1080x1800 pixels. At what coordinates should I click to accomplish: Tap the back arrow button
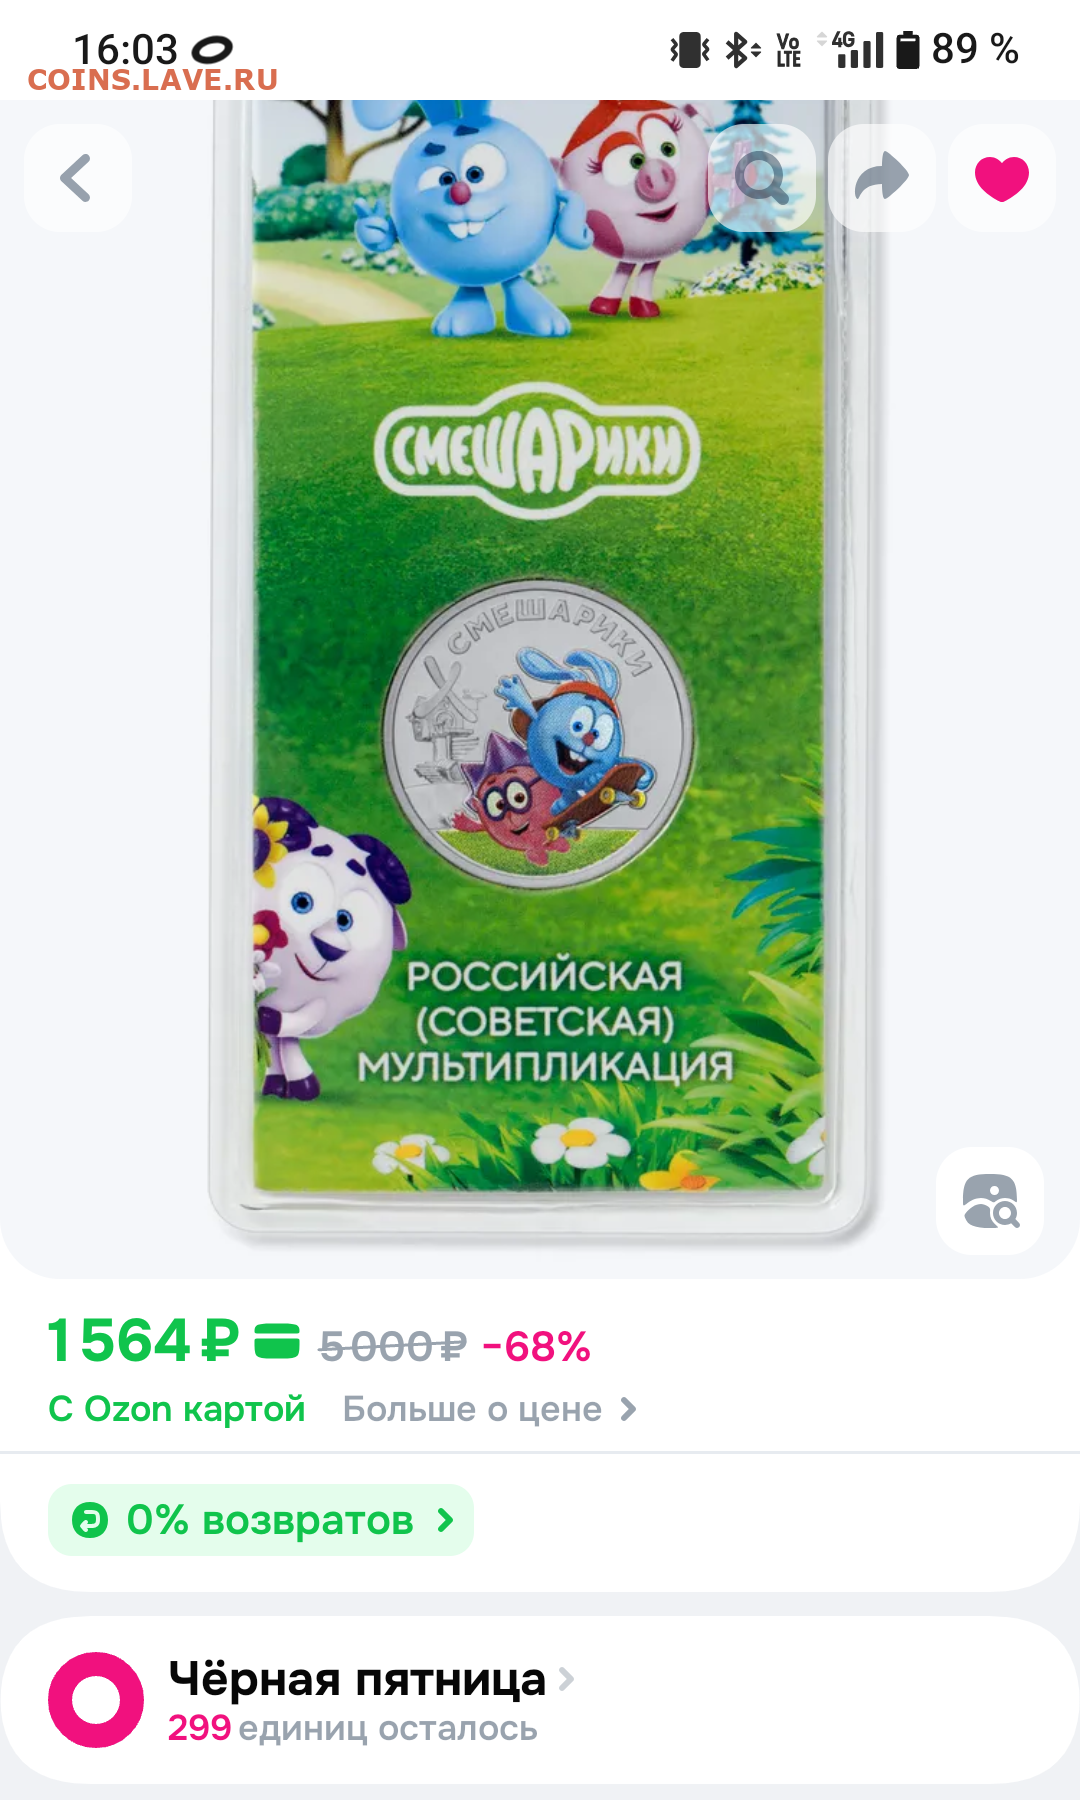[x=78, y=178]
